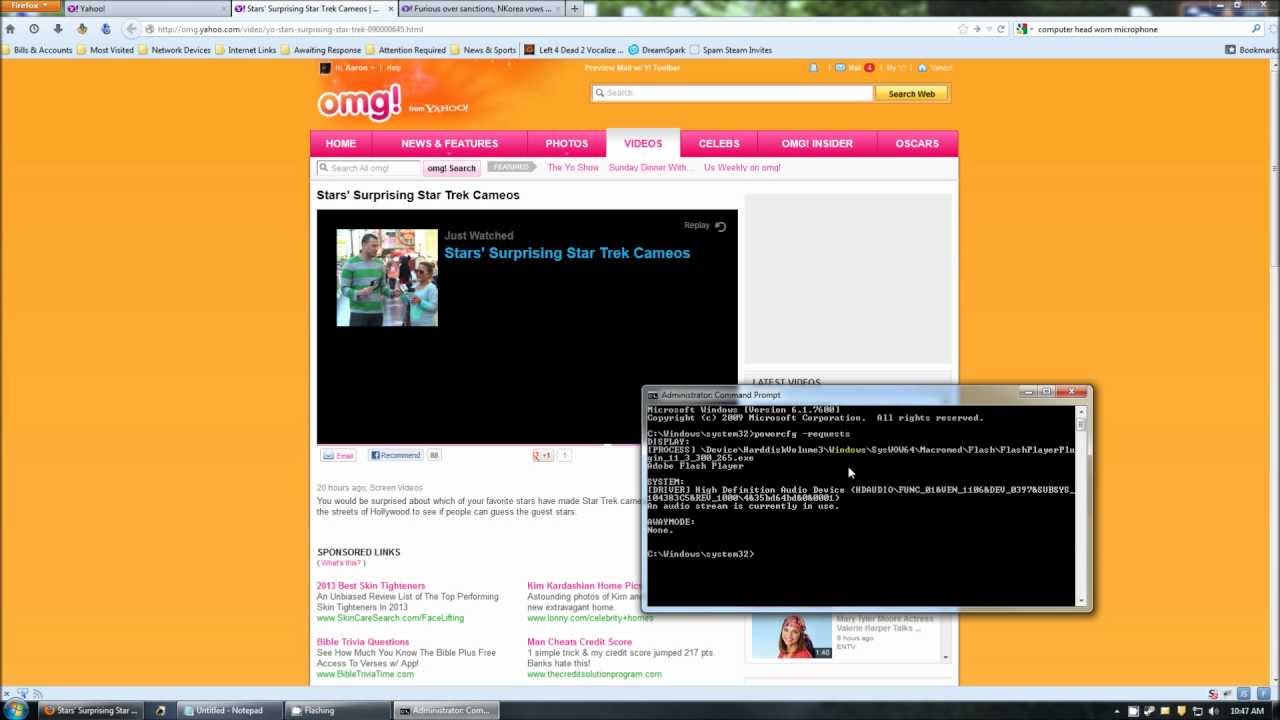Open the NEWS & FEATURES tab
The width and height of the screenshot is (1280, 720).
pos(449,143)
